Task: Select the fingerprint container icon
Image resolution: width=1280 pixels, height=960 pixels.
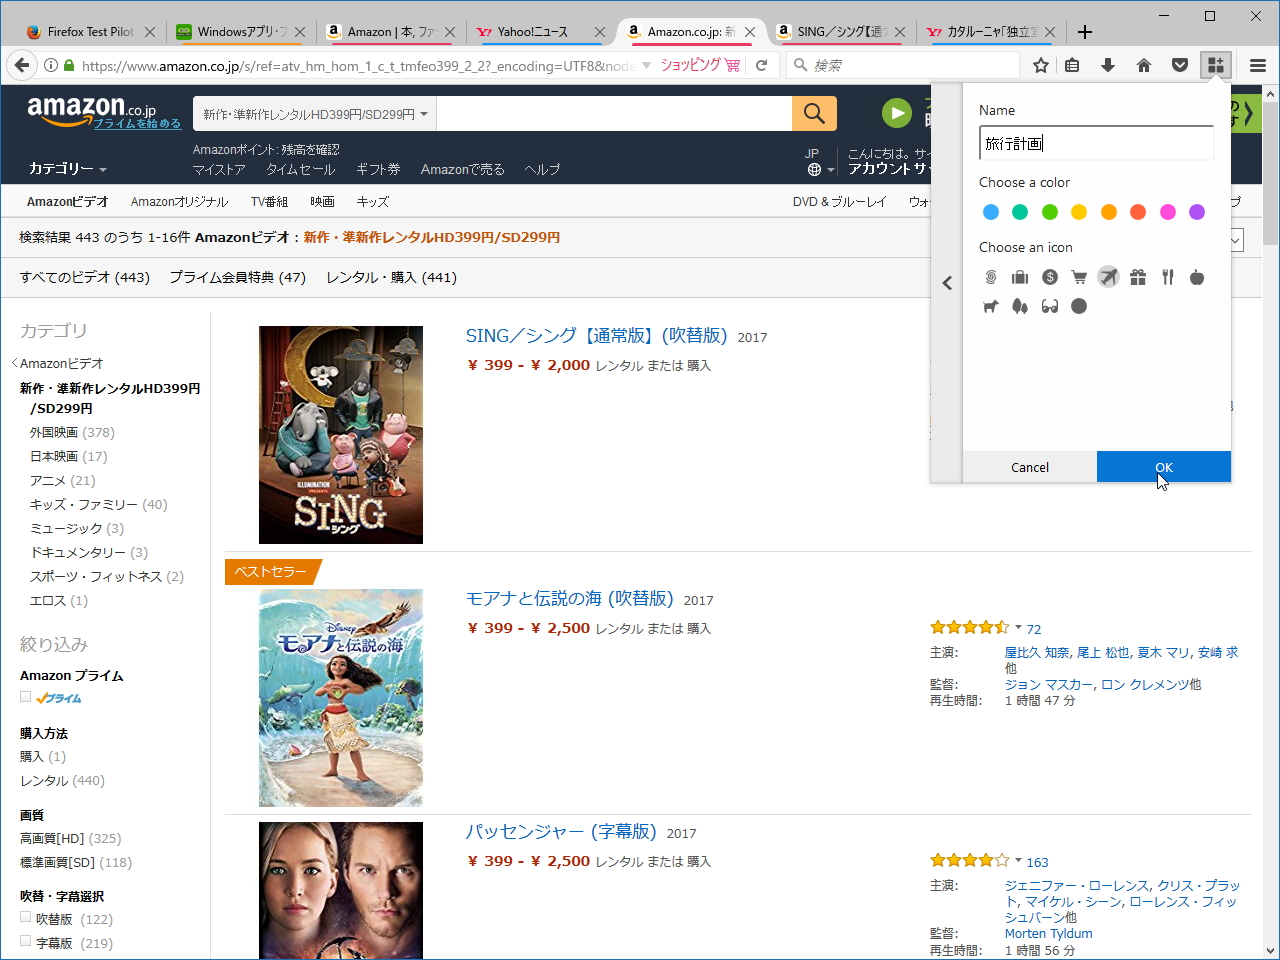Action: [991, 277]
